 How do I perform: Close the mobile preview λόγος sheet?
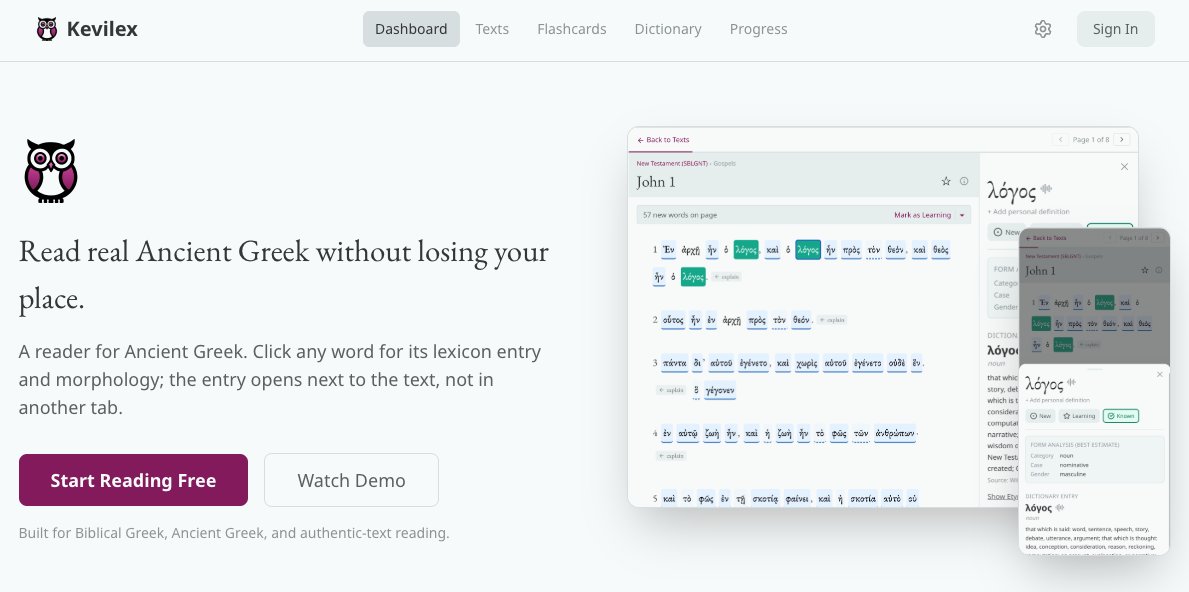[x=1159, y=374]
